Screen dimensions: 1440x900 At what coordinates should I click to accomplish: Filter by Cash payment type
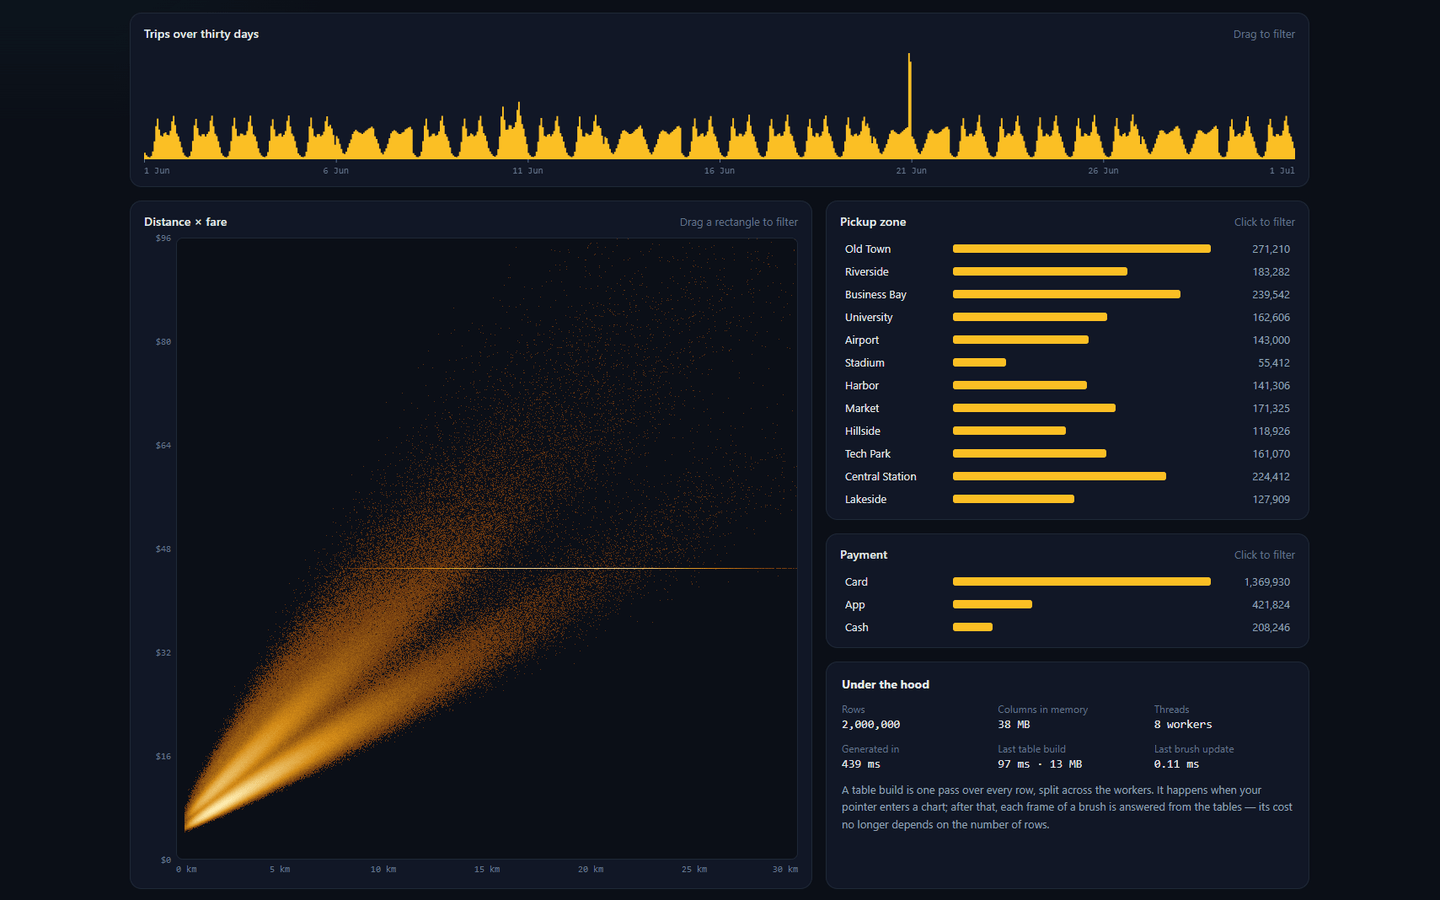(1067, 628)
